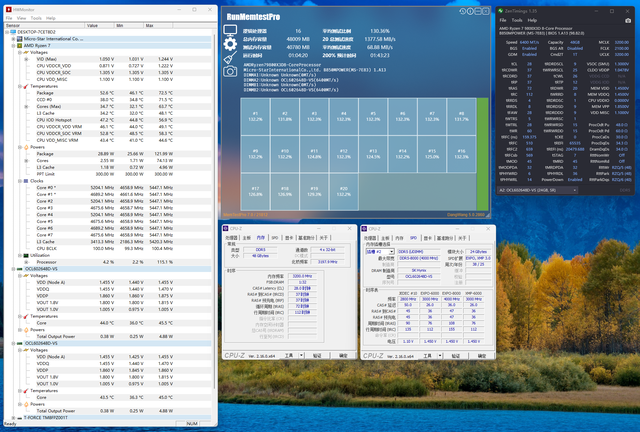Click the ZenTimings camera screenshot icon
This screenshot has height=432, width=640.
click(629, 19)
